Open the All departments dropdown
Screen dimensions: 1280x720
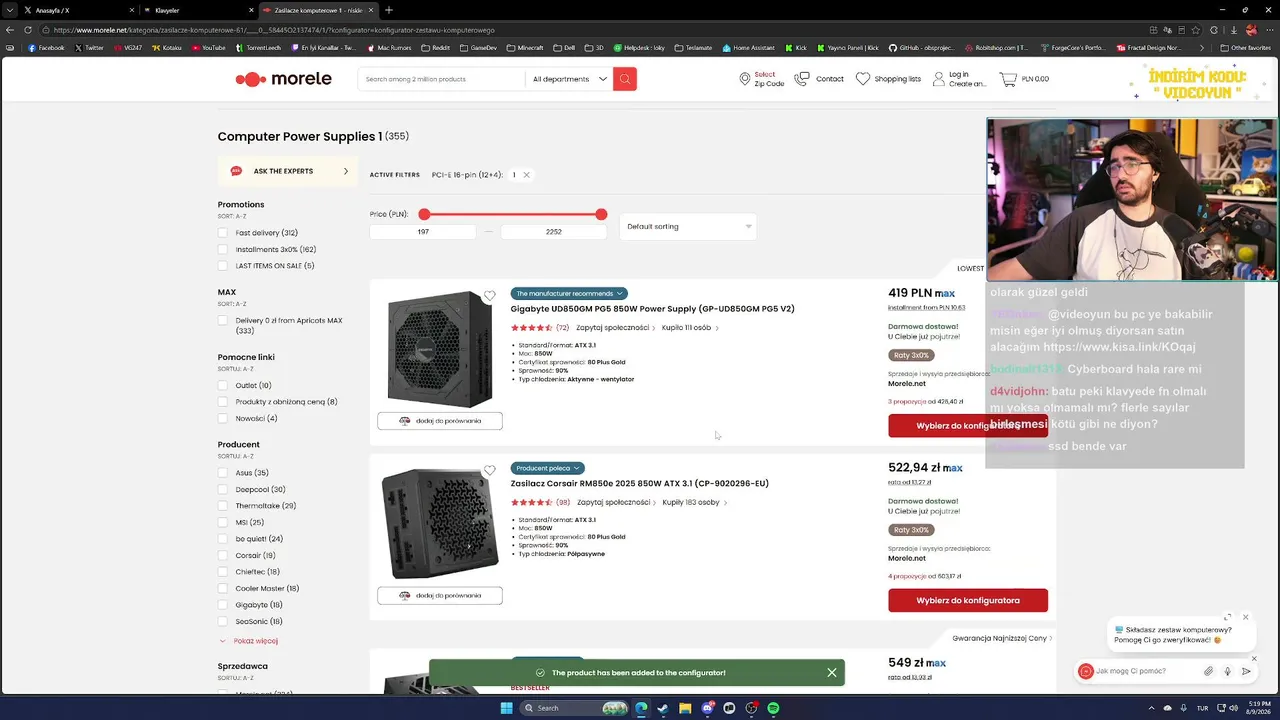(570, 79)
